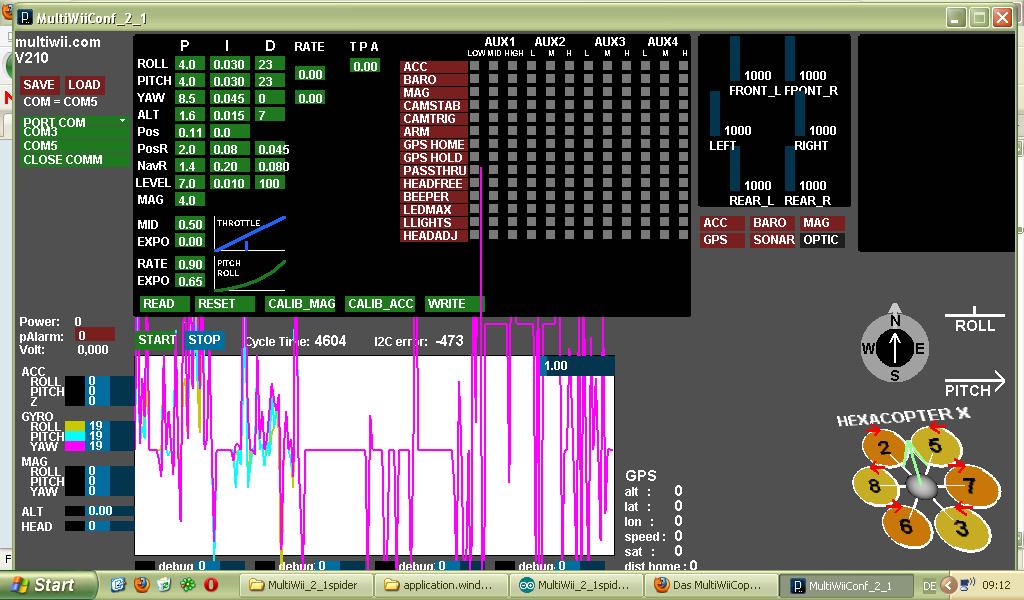Click the PASSTHRU mode label
Image resolution: width=1024 pixels, height=600 pixels.
434,170
